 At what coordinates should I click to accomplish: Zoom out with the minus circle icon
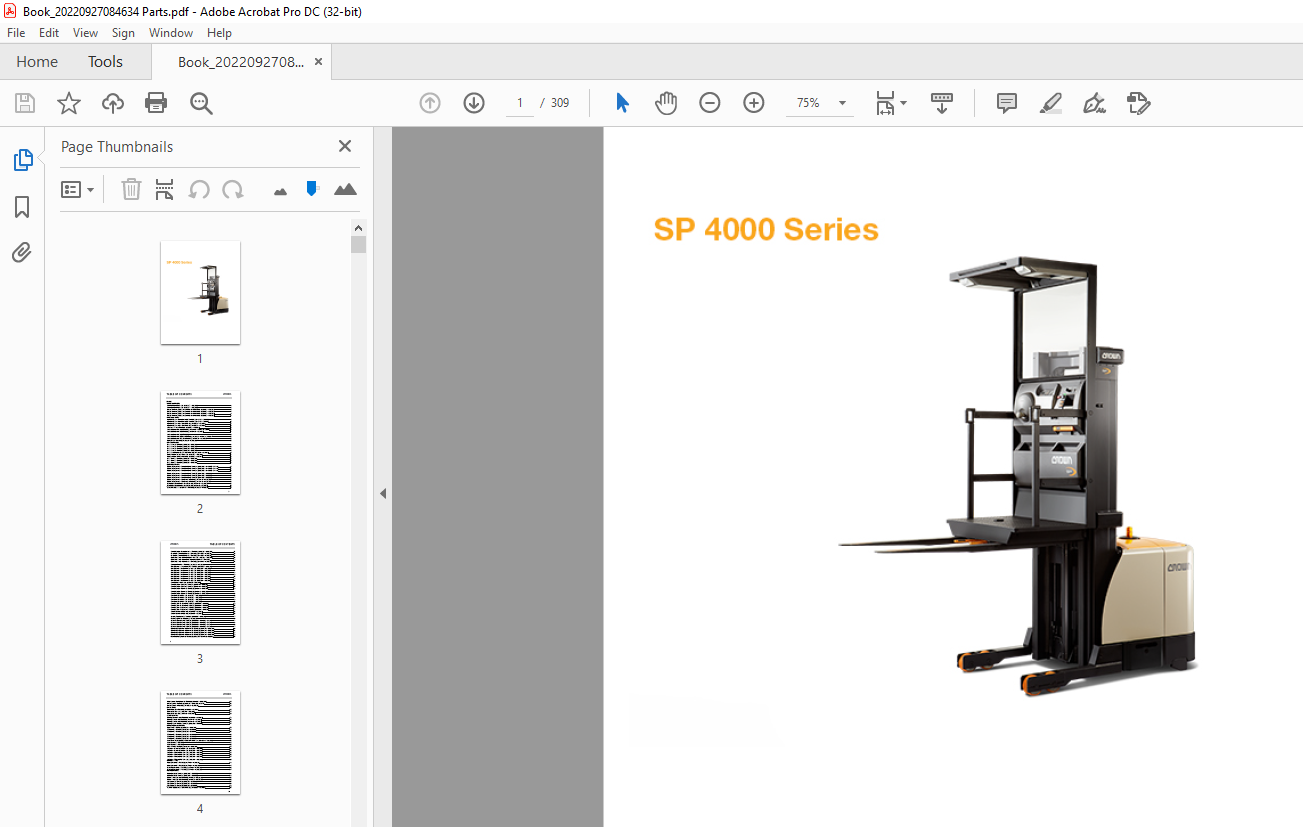pyautogui.click(x=710, y=103)
